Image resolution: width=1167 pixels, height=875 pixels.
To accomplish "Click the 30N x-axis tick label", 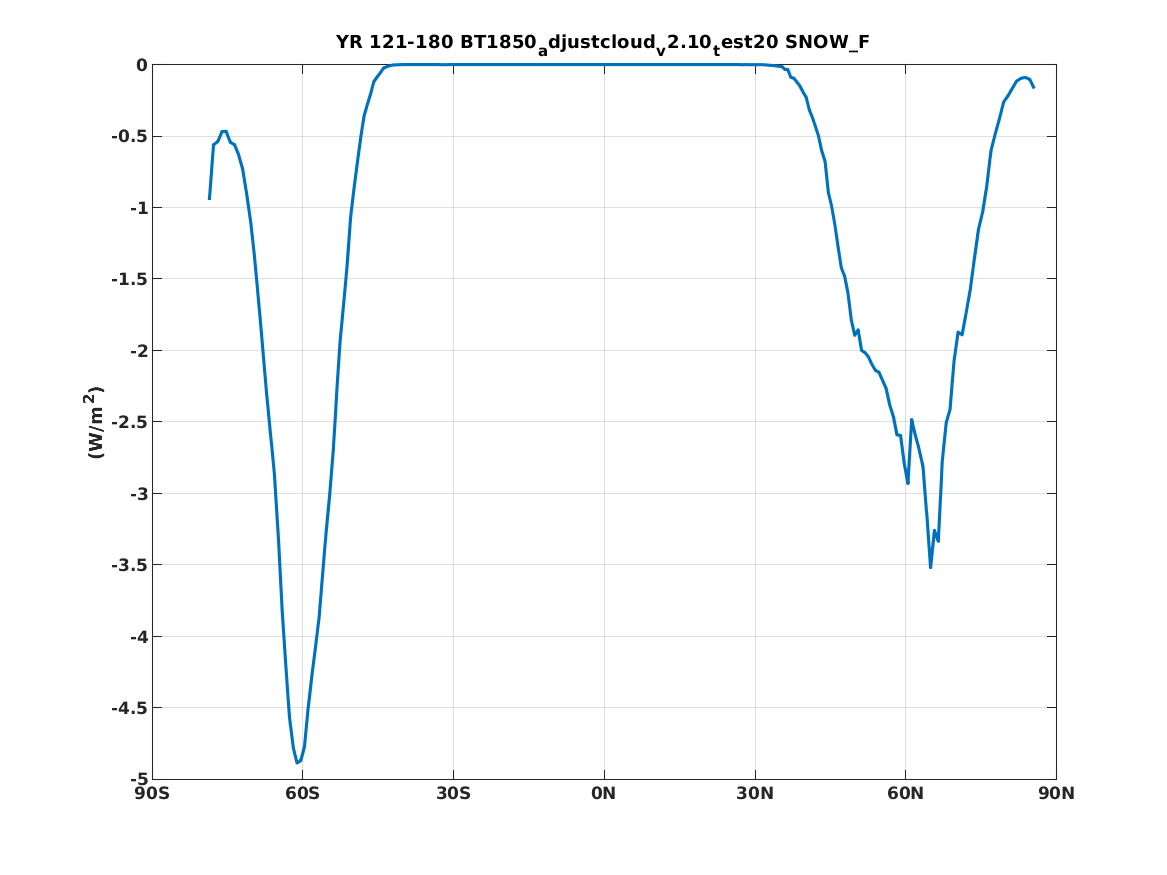I will tap(755, 794).
